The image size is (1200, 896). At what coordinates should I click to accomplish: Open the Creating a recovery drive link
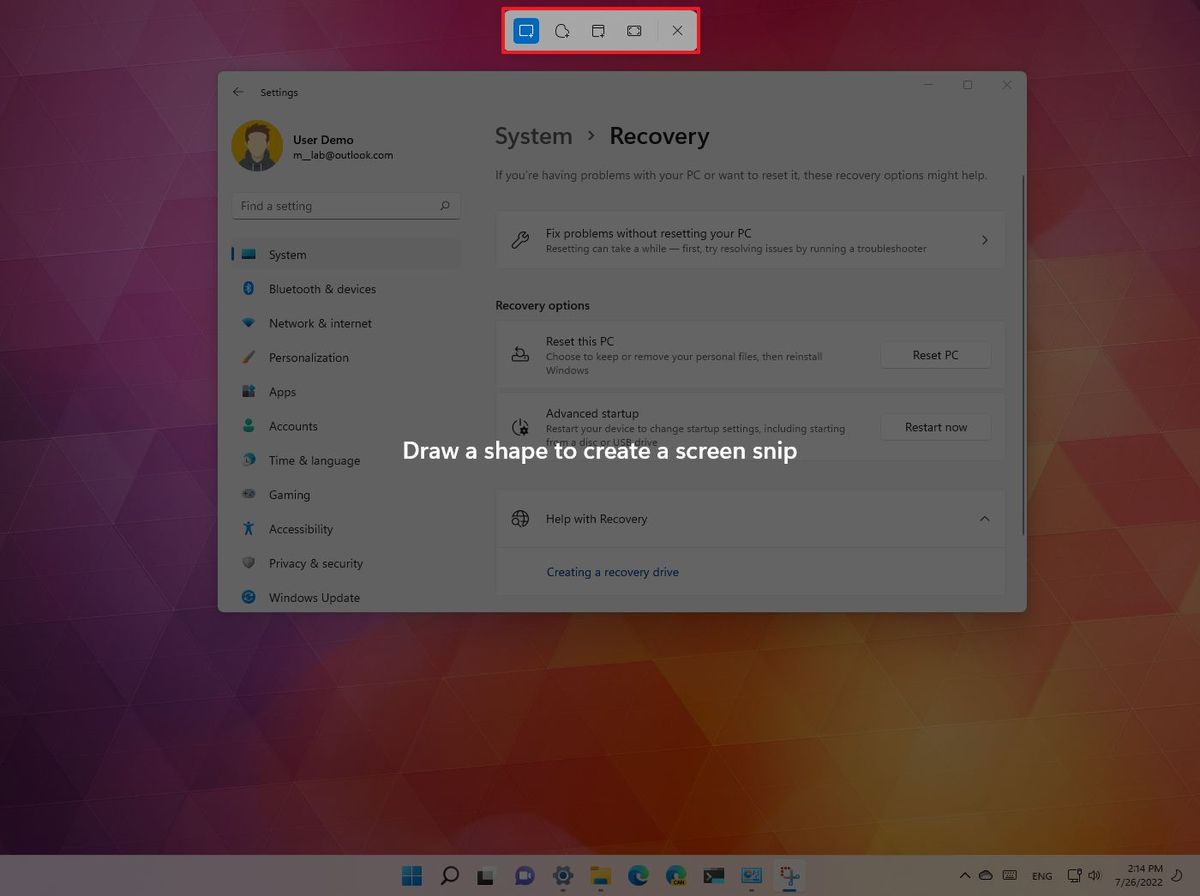(x=613, y=571)
